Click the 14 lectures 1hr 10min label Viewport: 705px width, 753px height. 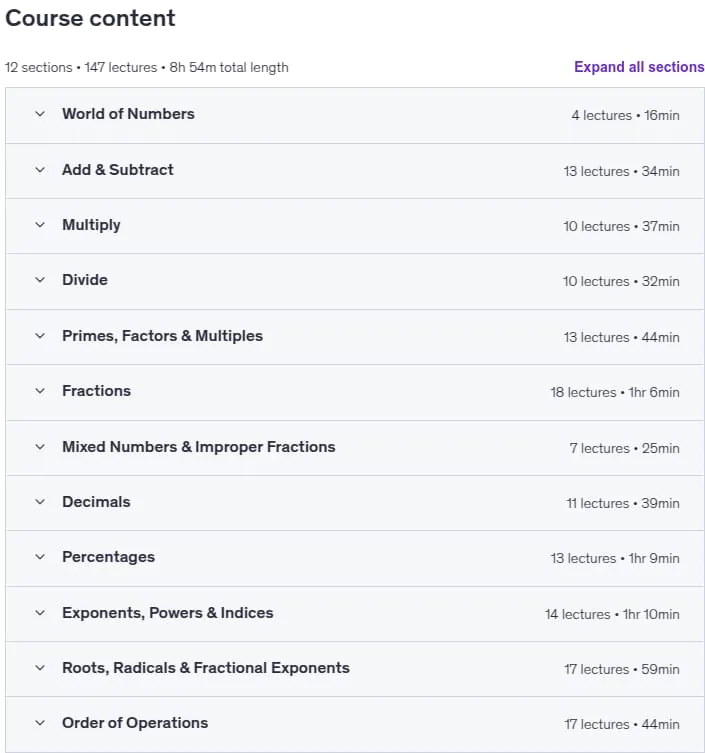coord(612,614)
